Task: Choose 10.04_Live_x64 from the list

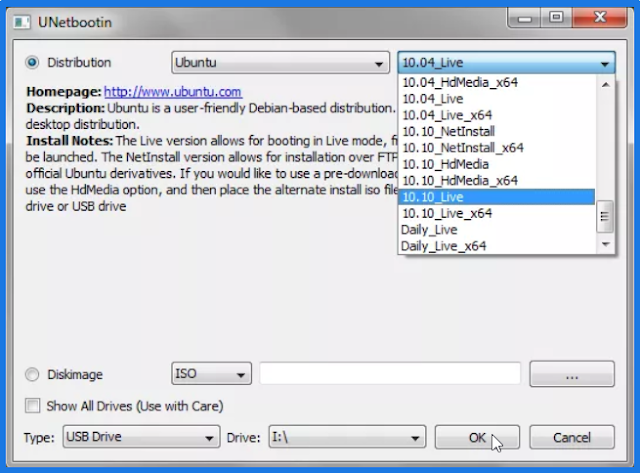Action: pyautogui.click(x=496, y=115)
